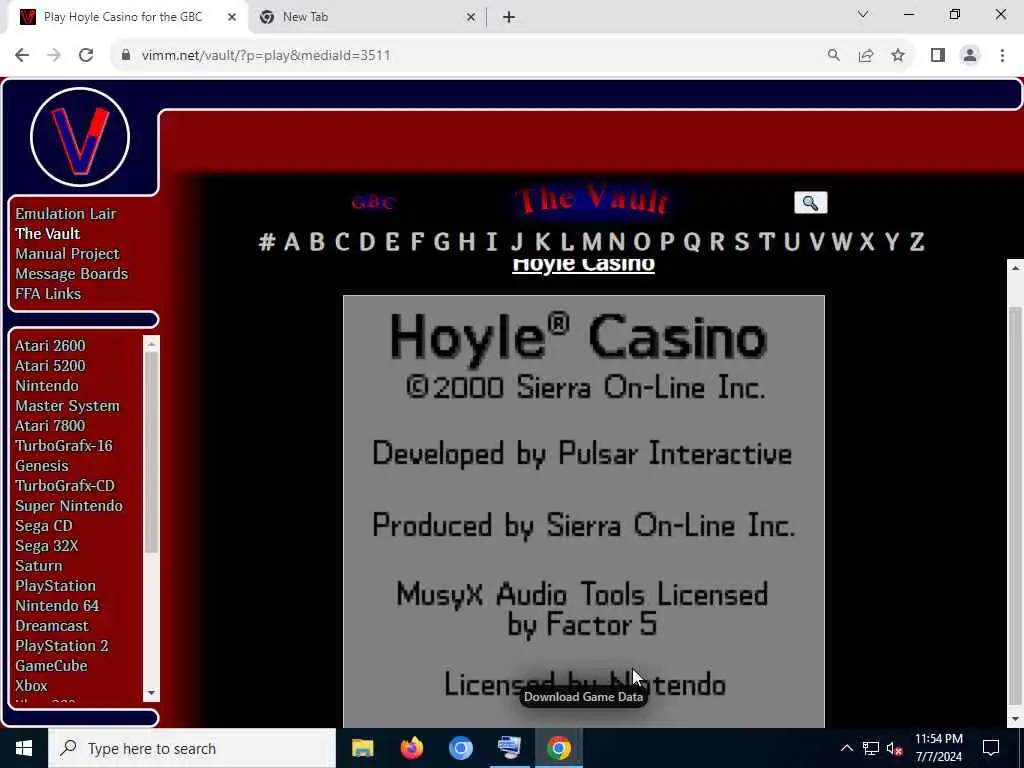This screenshot has height=768, width=1024.
Task: Choose GameCube console
Action: point(51,666)
